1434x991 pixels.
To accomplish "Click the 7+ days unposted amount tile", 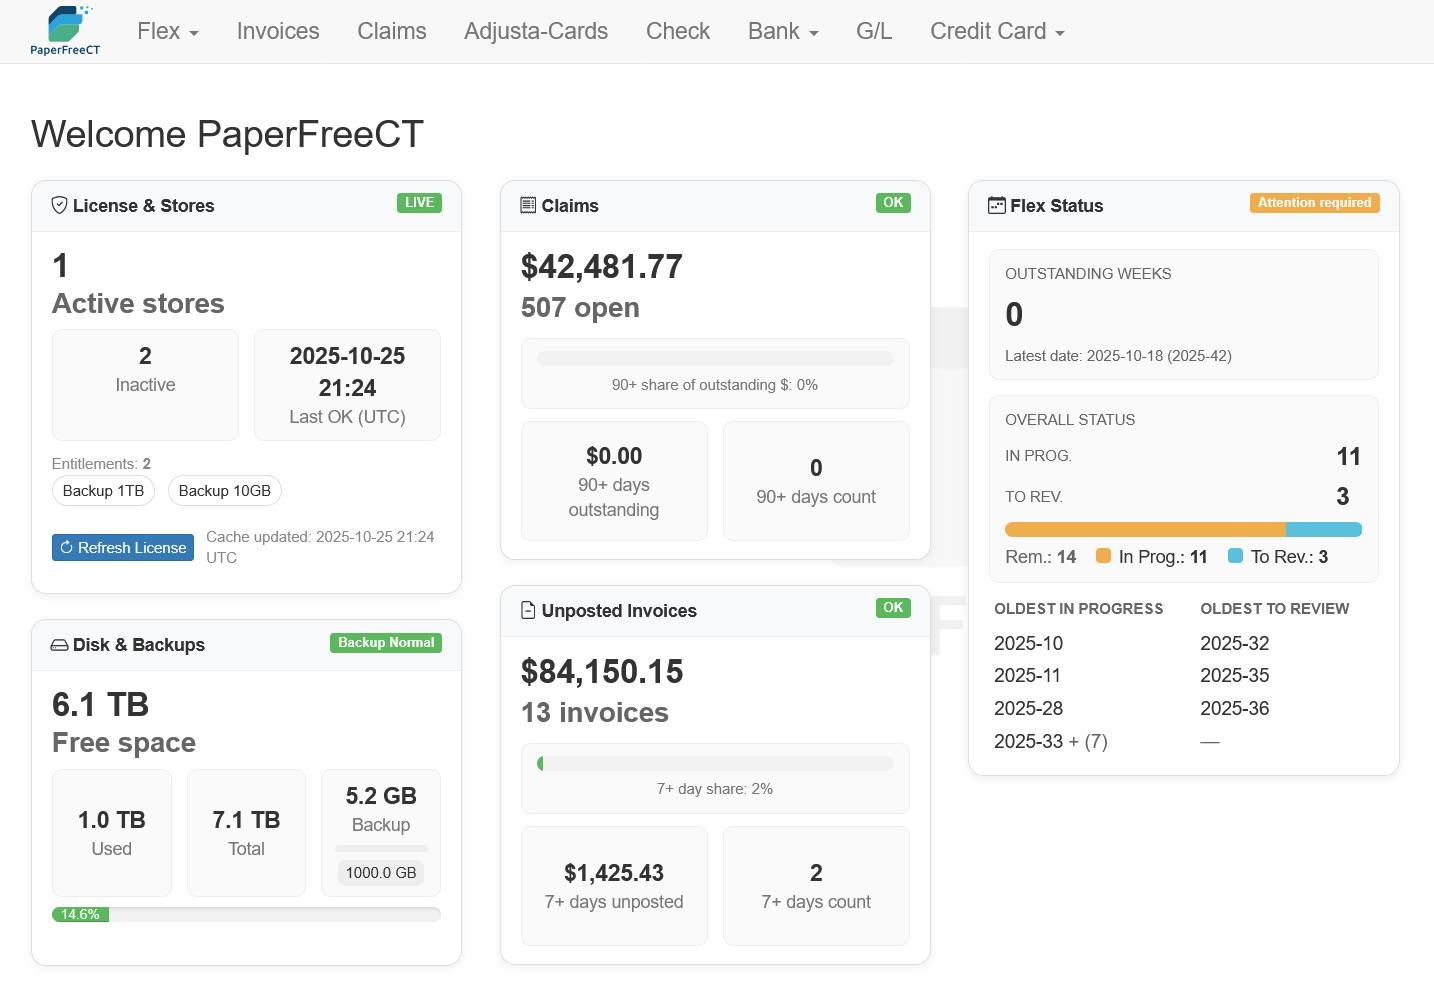I will [x=614, y=885].
